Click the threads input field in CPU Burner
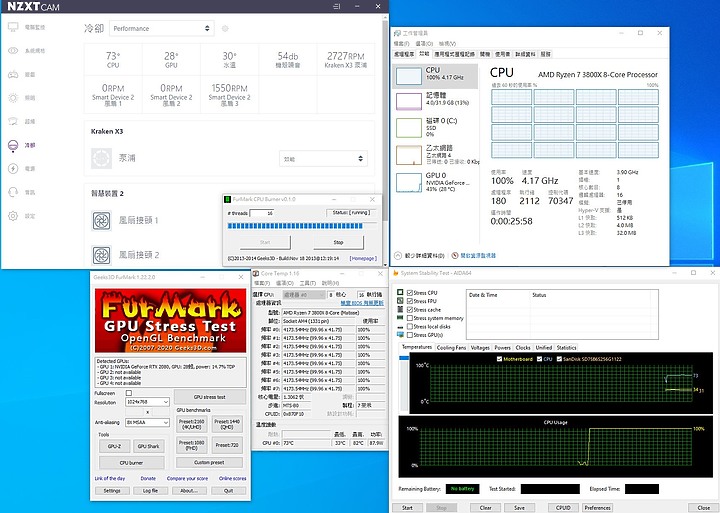Image resolution: width=720 pixels, height=513 pixels. point(262,213)
